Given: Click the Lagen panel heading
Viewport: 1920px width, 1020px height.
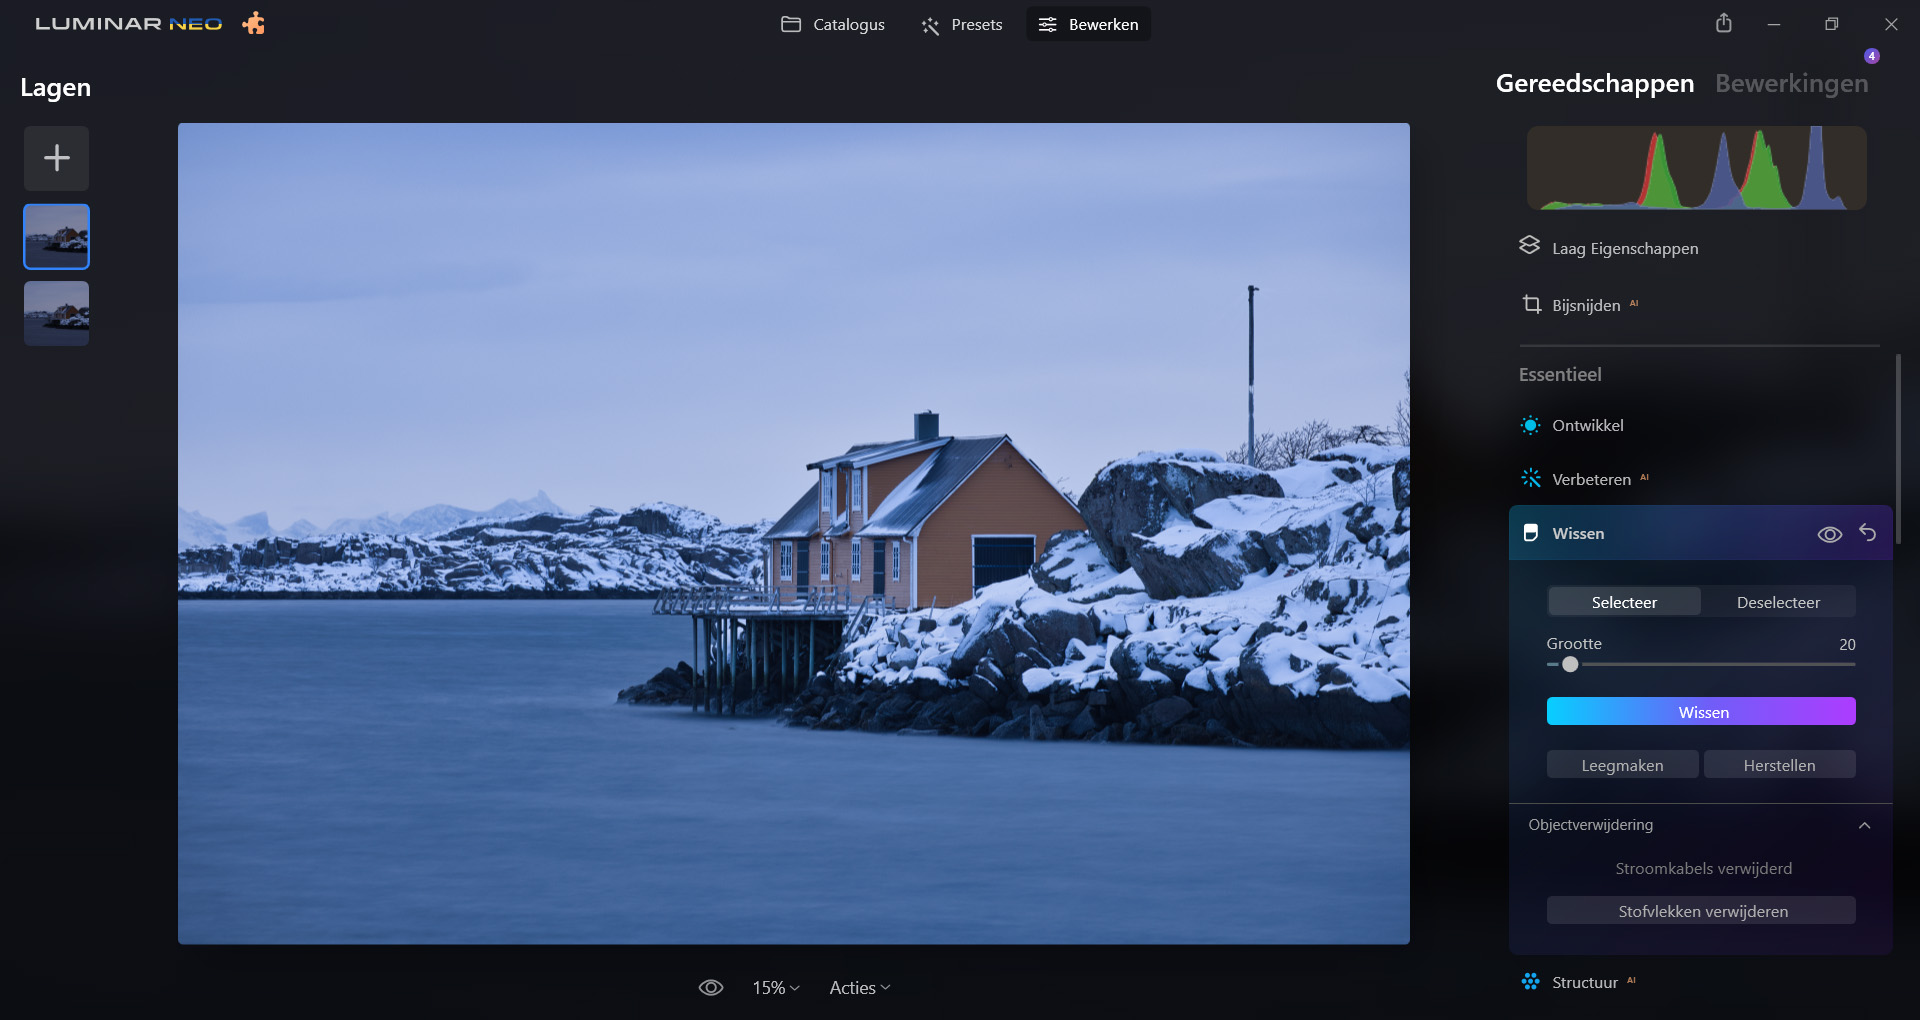Looking at the screenshot, I should [55, 88].
